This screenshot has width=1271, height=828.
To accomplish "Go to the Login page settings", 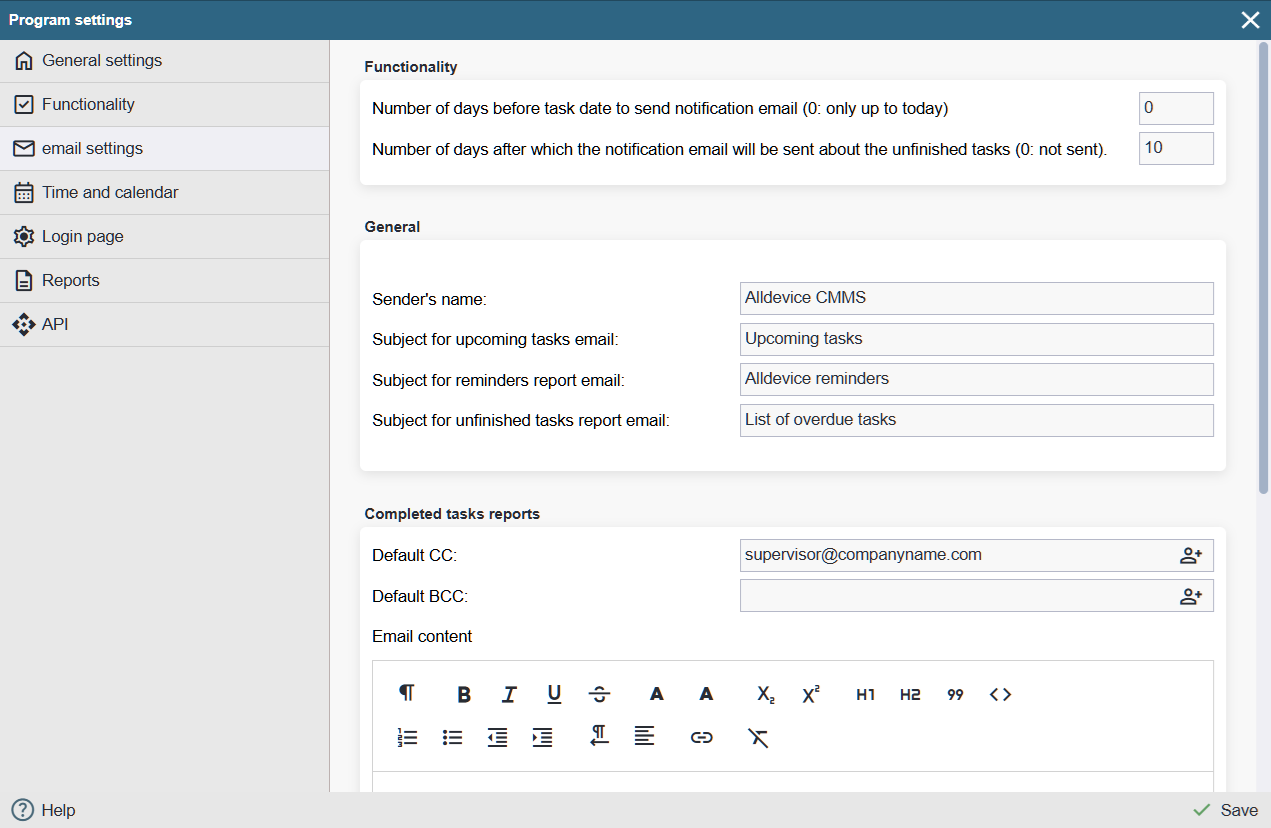I will click(83, 237).
